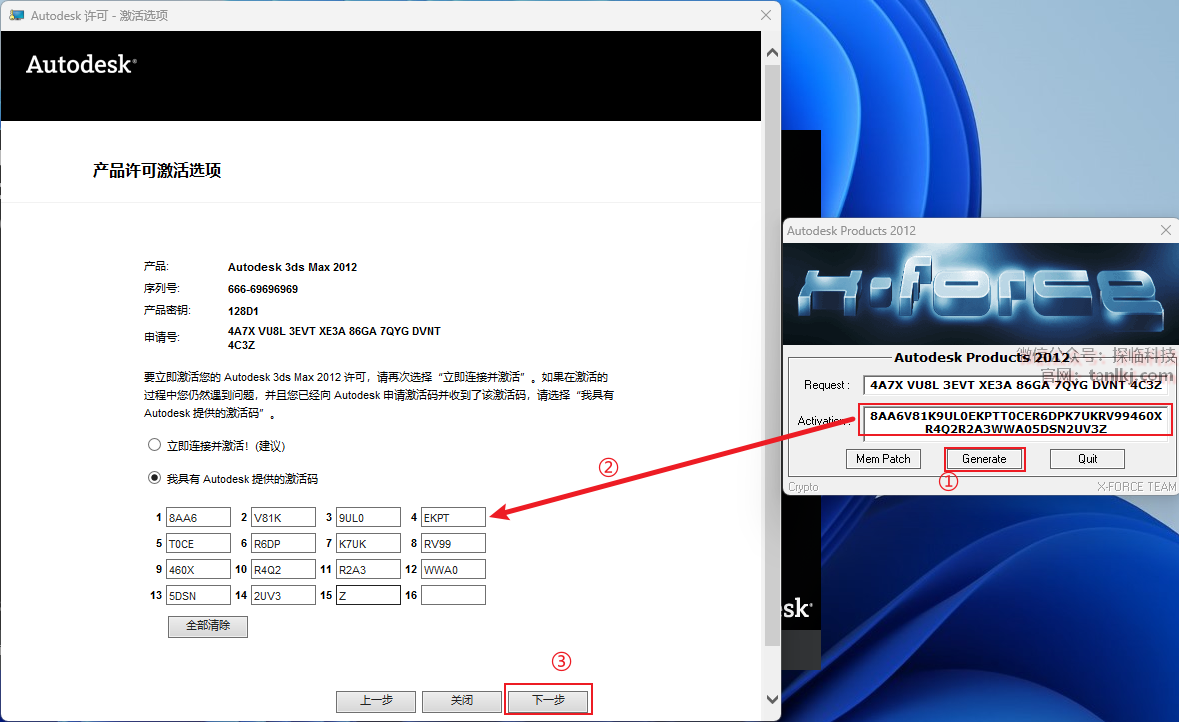Click the Quit button
This screenshot has height=722, width=1179.
click(1087, 459)
